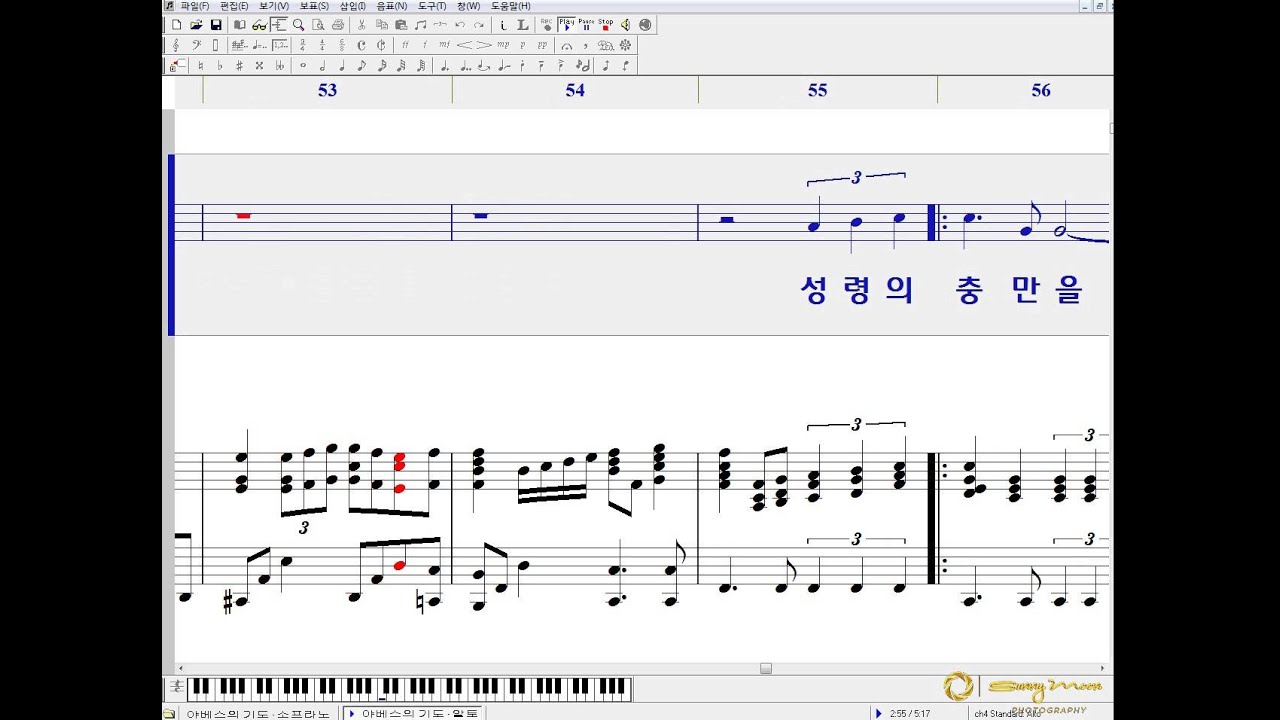Open the 보기(V) menu
Viewport: 1280px width, 720px height.
click(x=274, y=6)
